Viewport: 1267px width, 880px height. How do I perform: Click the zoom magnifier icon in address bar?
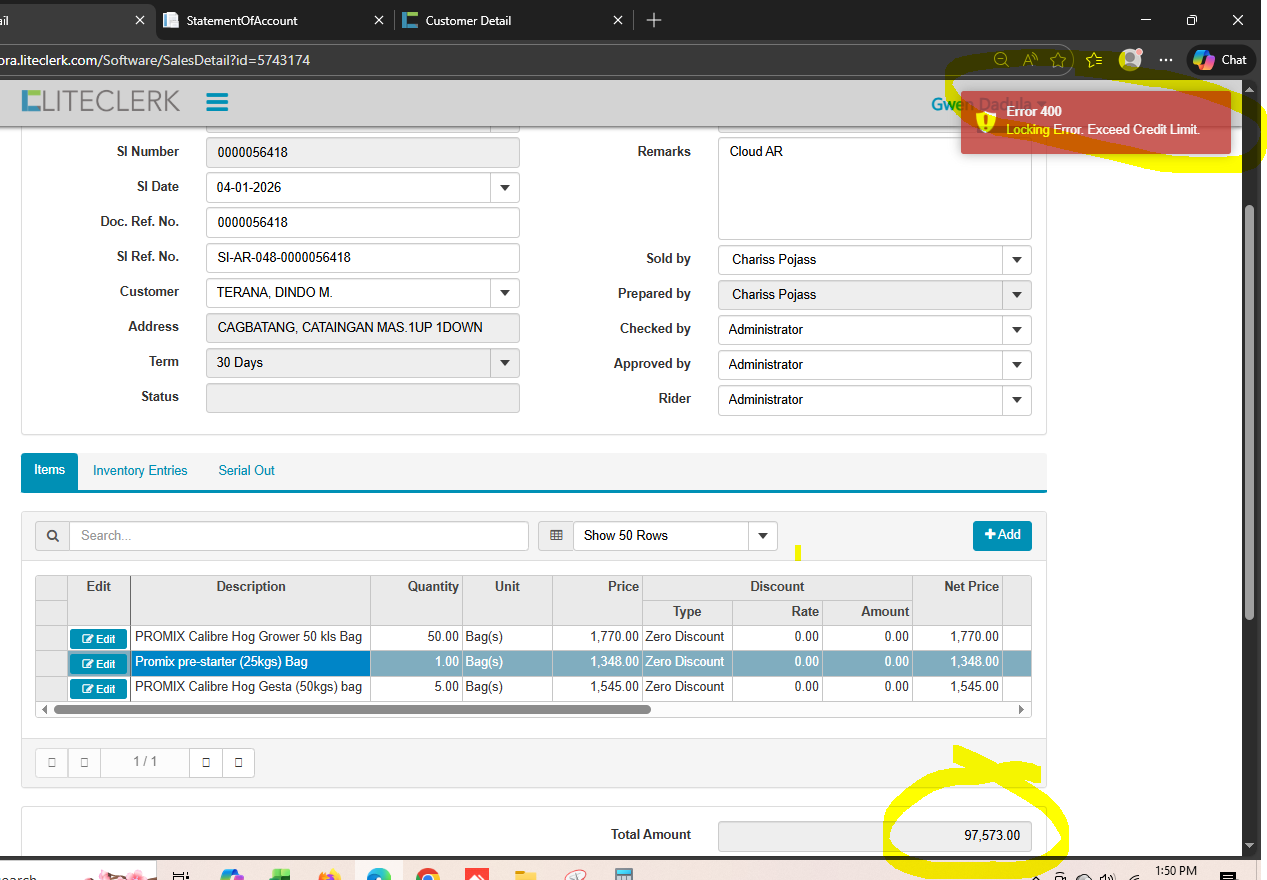pos(1001,60)
